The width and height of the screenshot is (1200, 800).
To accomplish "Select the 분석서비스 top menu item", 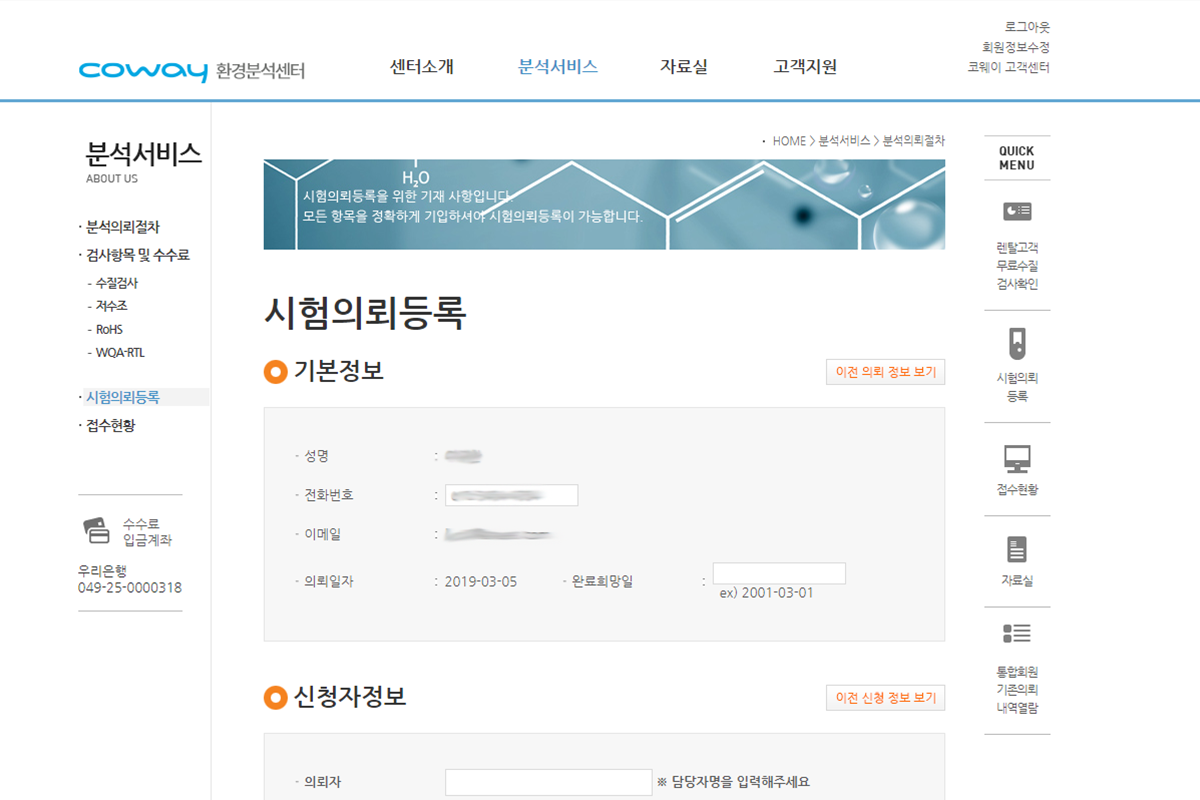I will point(557,67).
